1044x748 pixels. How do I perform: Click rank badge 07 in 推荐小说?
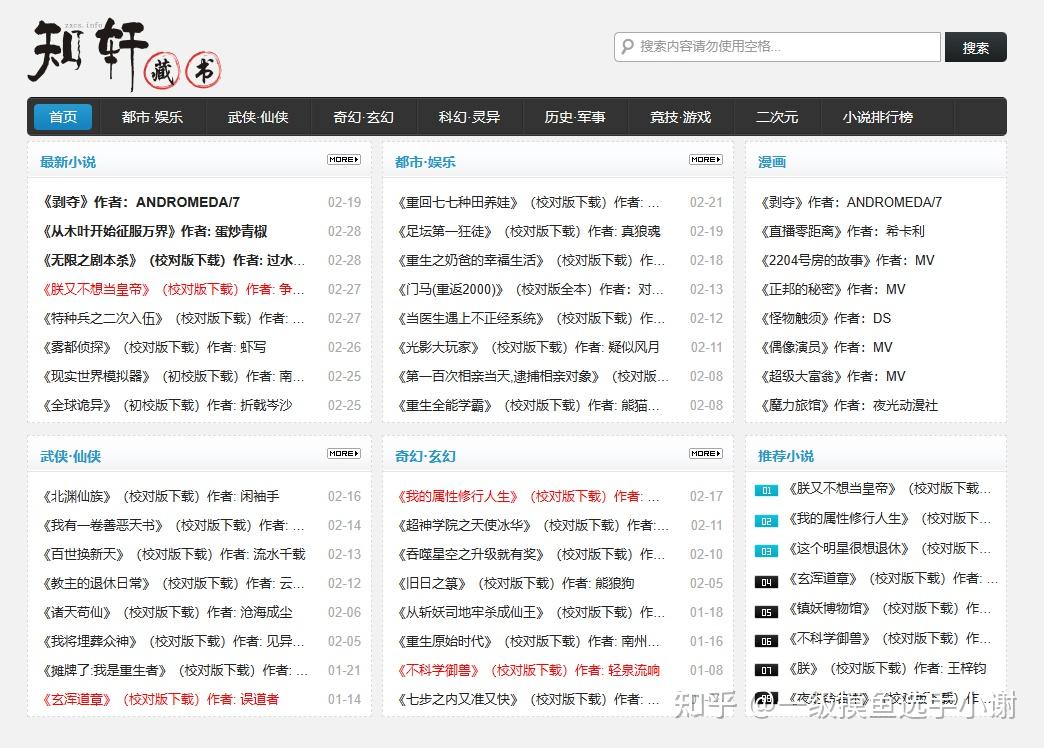click(766, 670)
